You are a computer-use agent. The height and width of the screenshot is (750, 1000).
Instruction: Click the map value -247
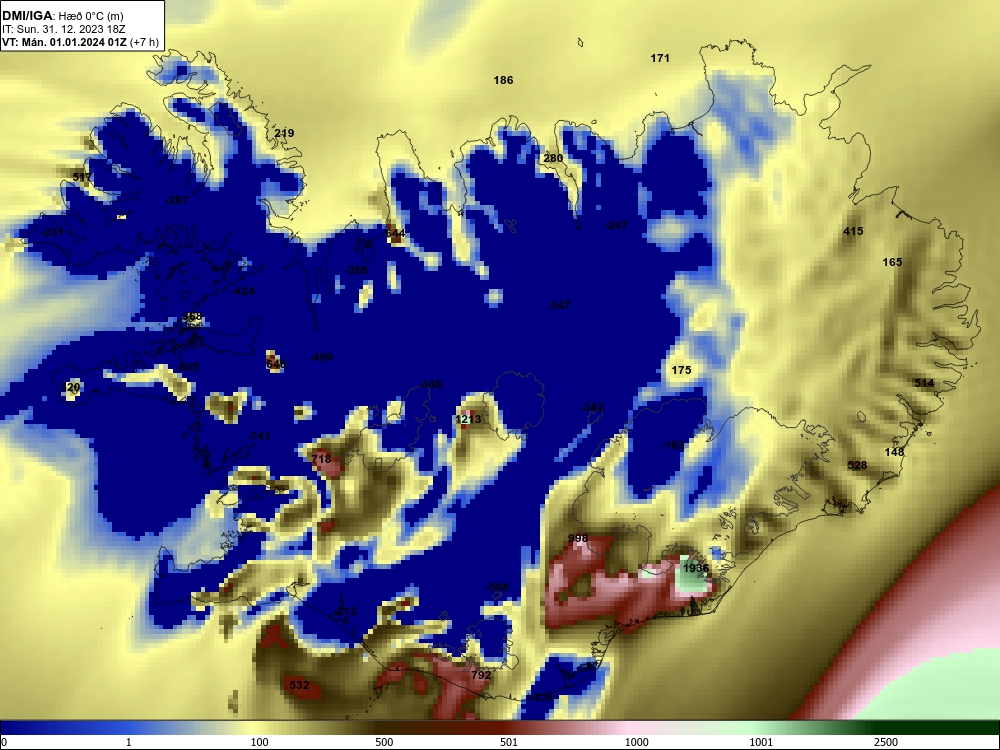(616, 225)
